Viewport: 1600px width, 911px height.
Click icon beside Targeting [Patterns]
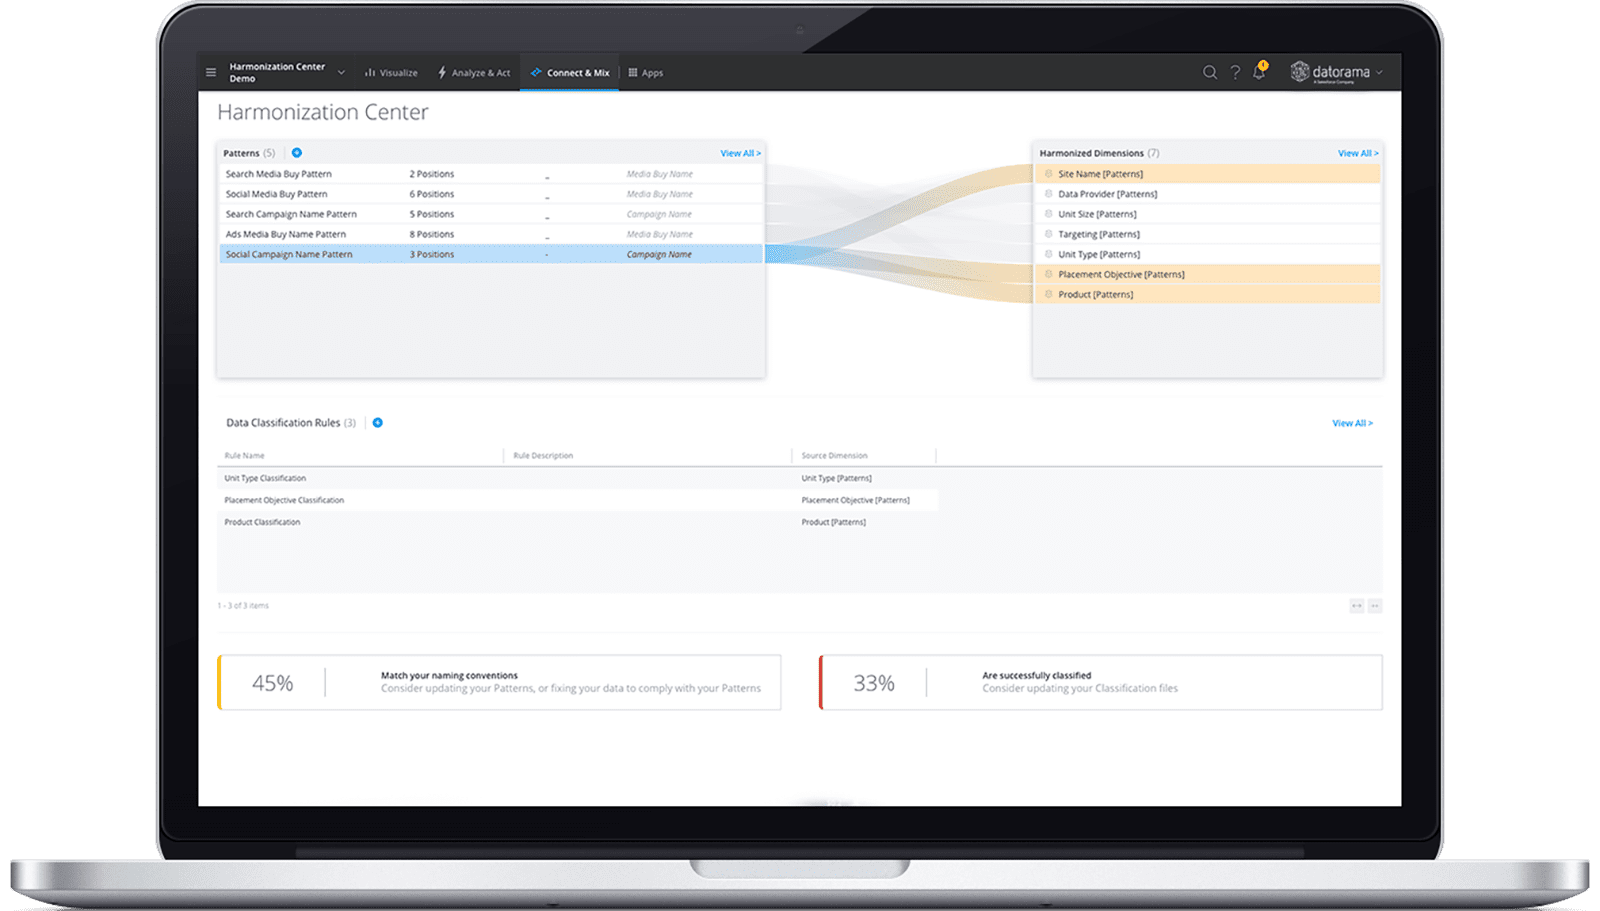click(1048, 234)
